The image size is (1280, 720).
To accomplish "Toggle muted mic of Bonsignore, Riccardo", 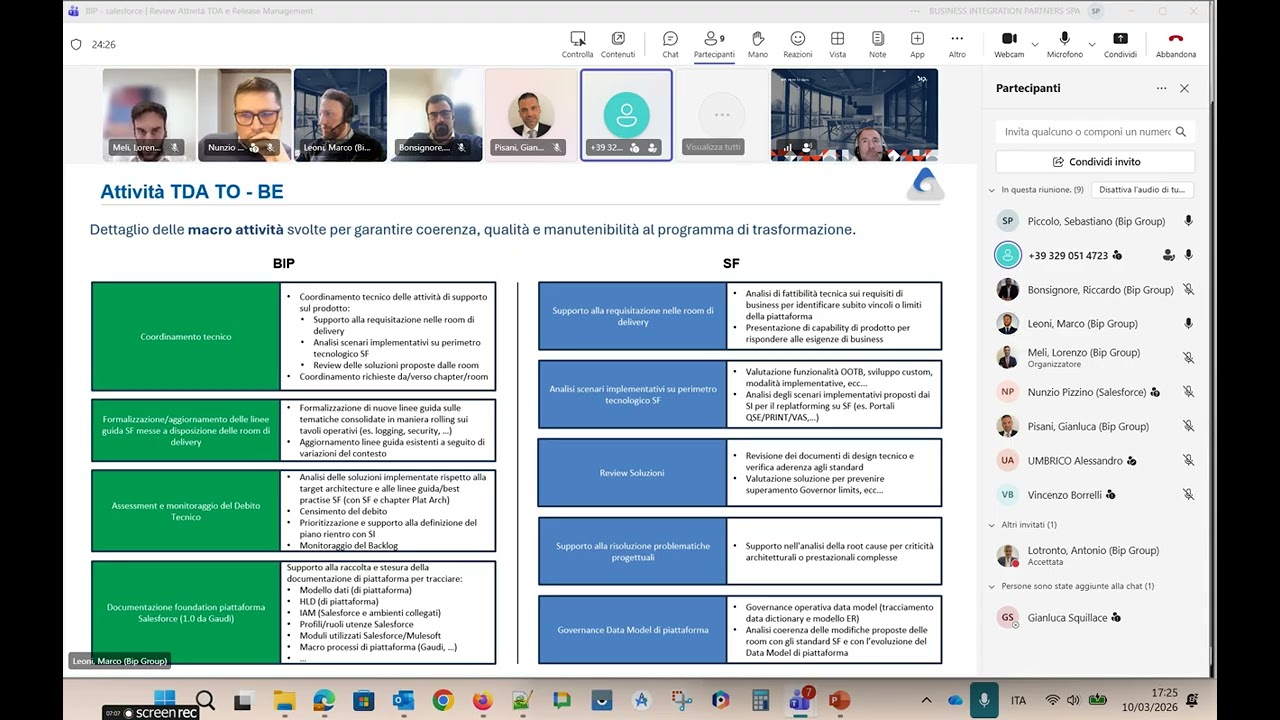I will coord(1188,290).
